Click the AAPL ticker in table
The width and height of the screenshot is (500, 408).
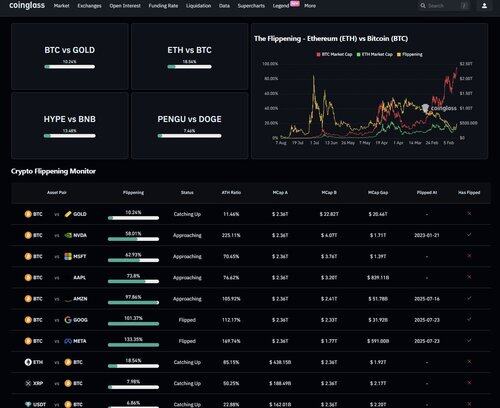coord(79,278)
